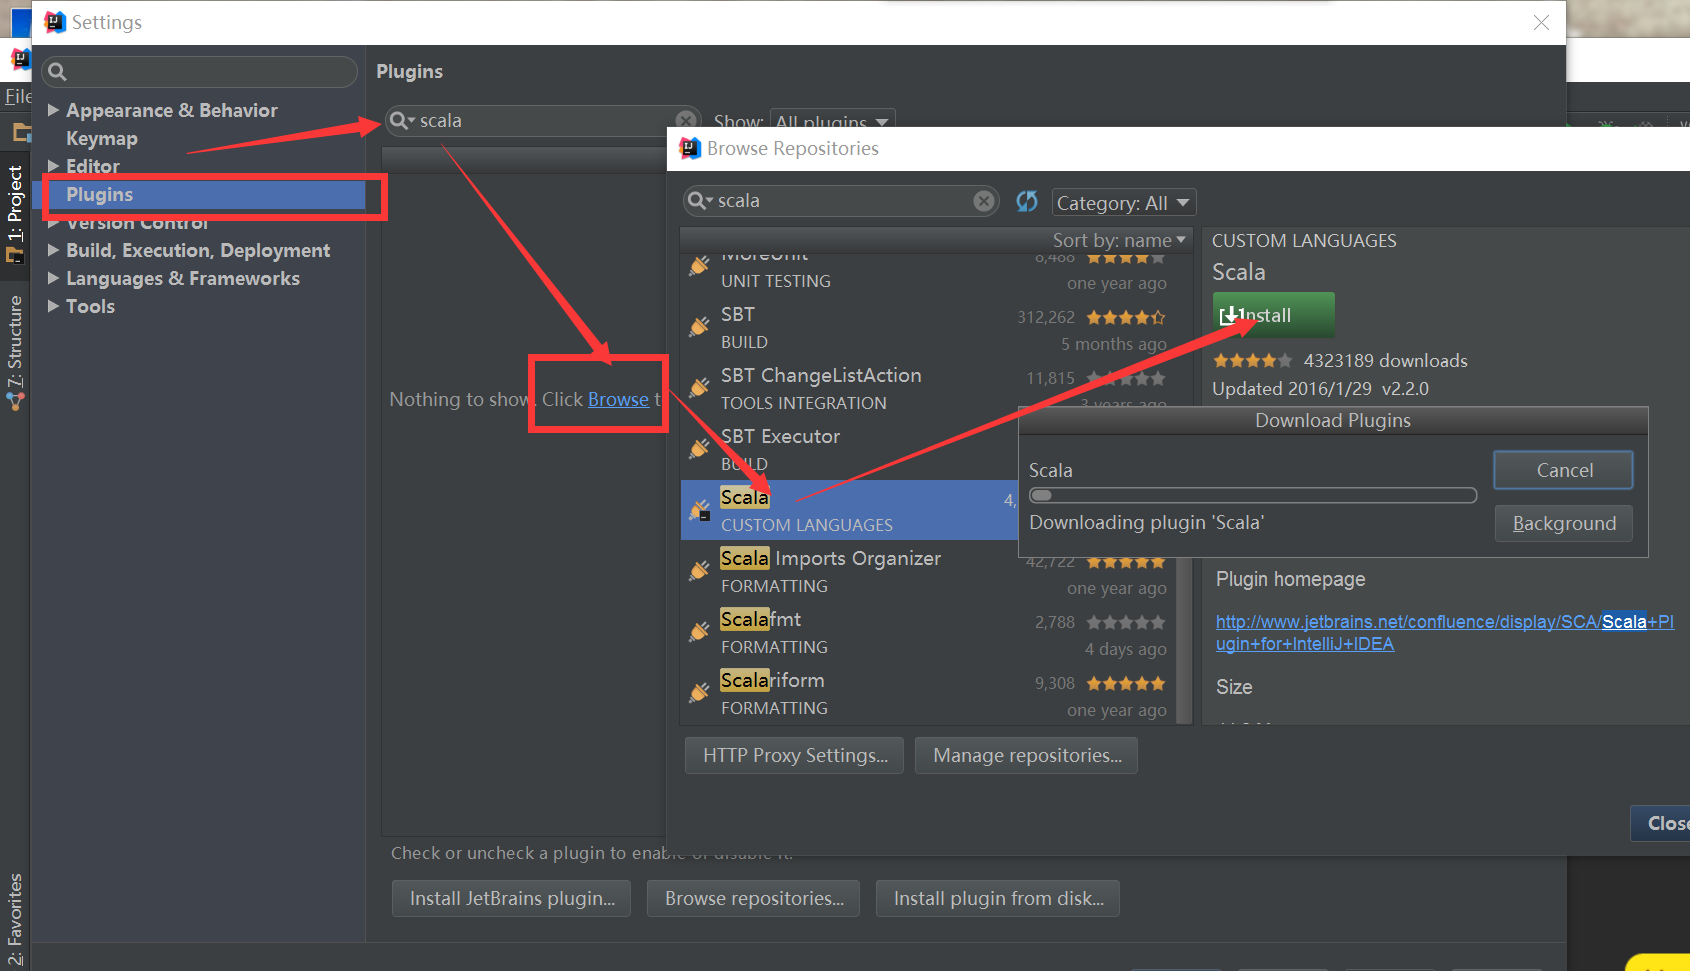This screenshot has width=1690, height=971.
Task: Expand the Editor settings node
Action: tap(54, 166)
